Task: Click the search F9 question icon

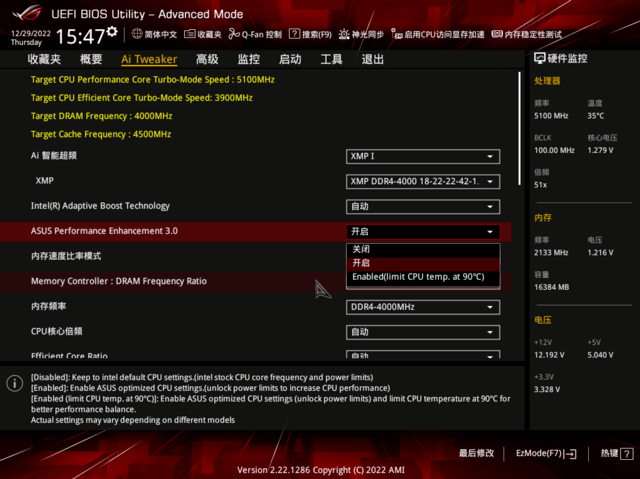Action: 294,34
